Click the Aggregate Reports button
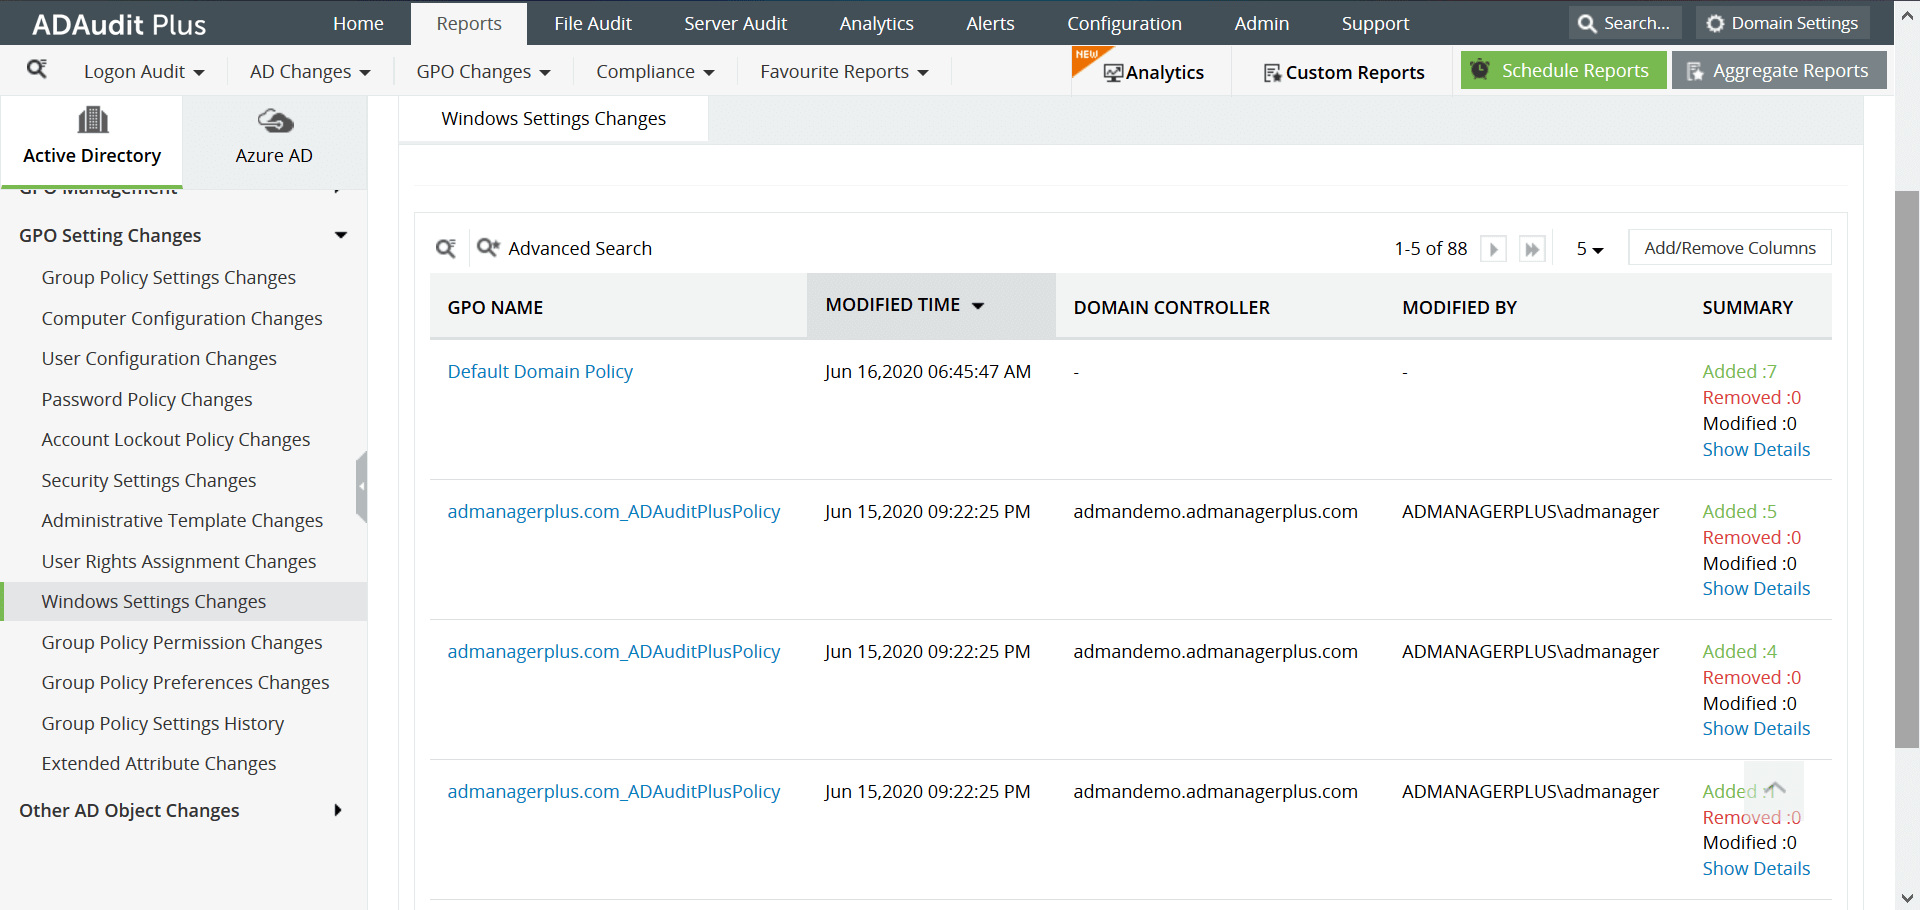Image resolution: width=1920 pixels, height=910 pixels. pos(1779,70)
